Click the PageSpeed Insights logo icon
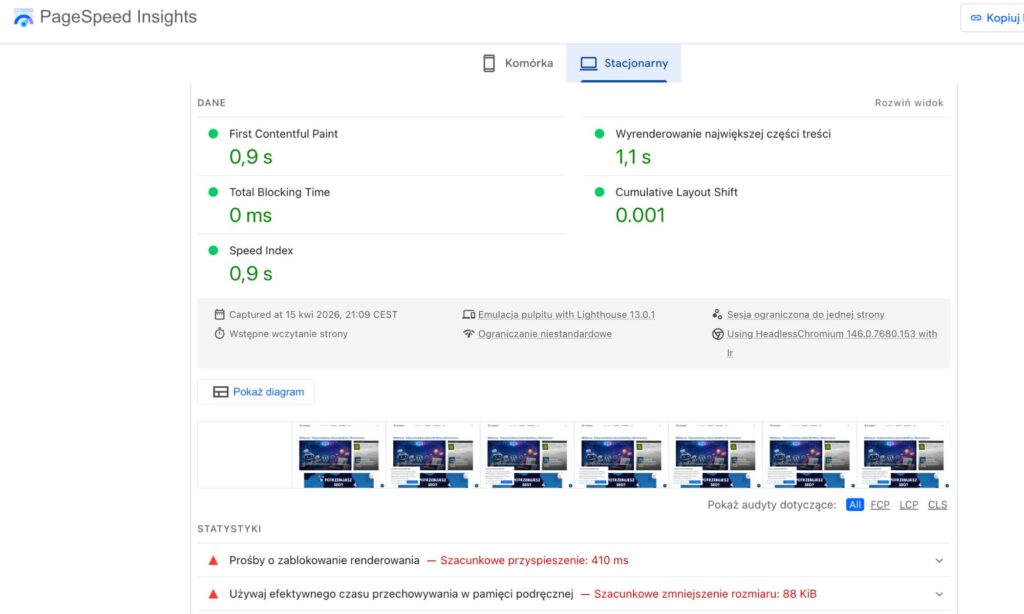This screenshot has height=614, width=1024. [x=23, y=17]
